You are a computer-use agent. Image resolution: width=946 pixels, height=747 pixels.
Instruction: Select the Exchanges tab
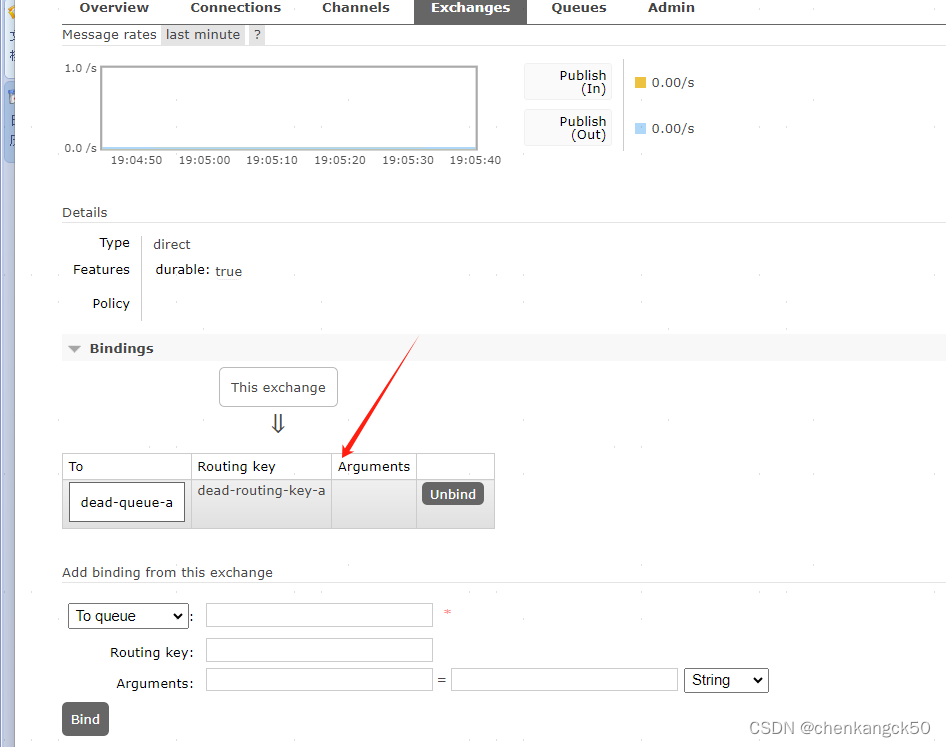tap(470, 10)
